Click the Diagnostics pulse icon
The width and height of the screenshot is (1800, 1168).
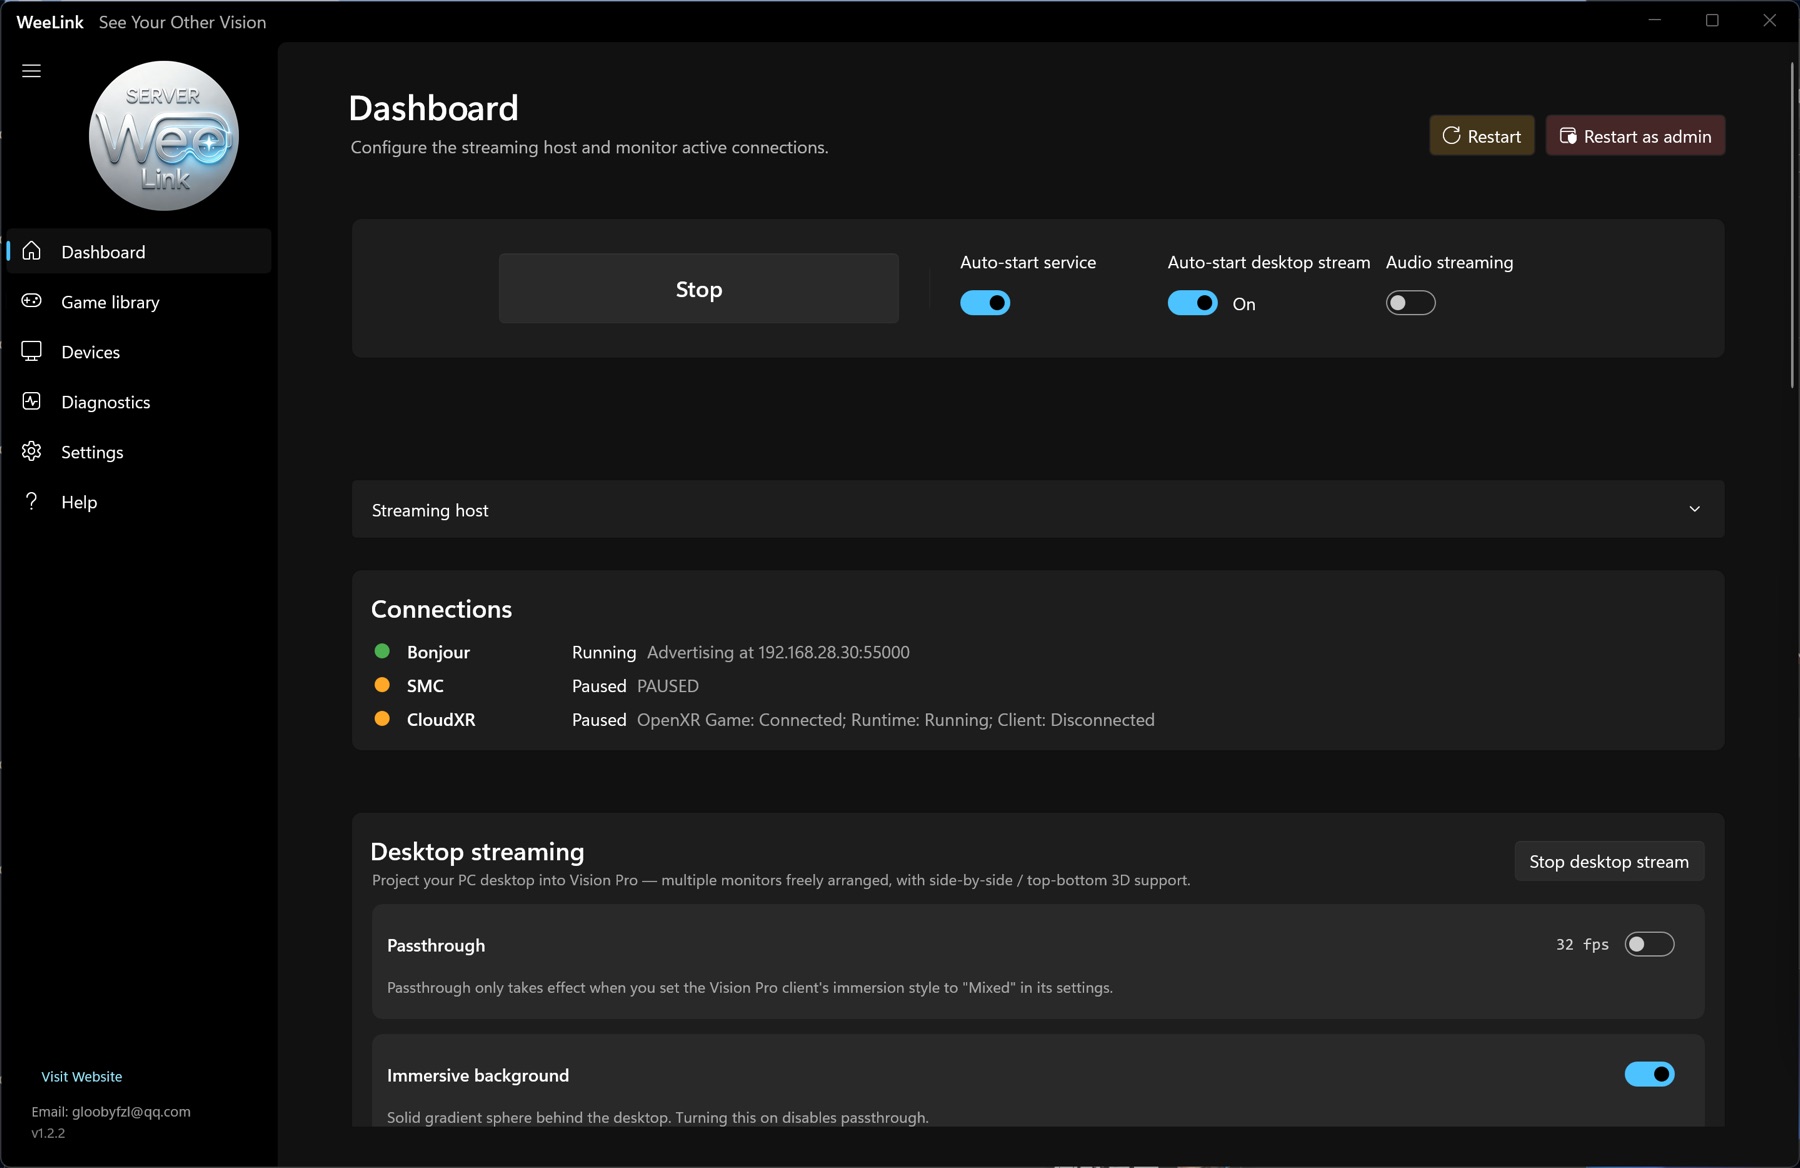coord(32,401)
